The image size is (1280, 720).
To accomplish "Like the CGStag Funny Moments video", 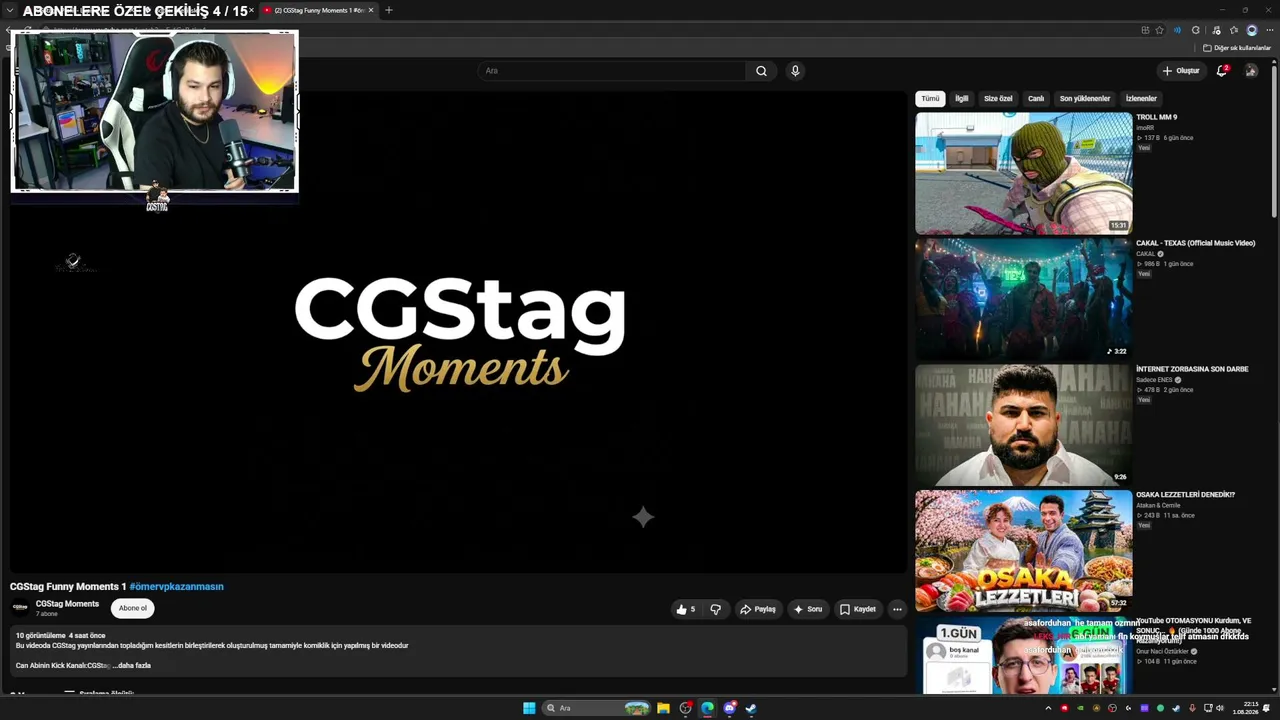I will coord(686,609).
